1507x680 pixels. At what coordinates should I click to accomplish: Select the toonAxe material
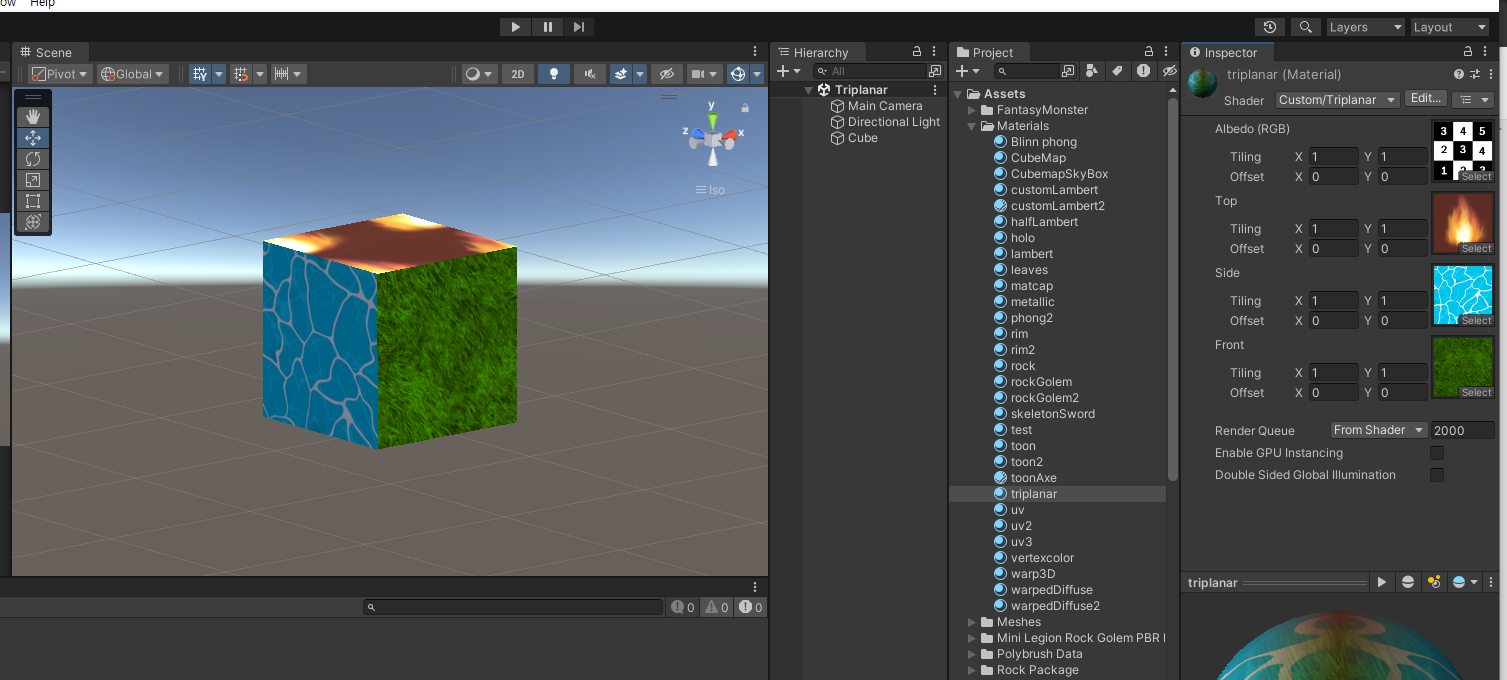click(1033, 478)
